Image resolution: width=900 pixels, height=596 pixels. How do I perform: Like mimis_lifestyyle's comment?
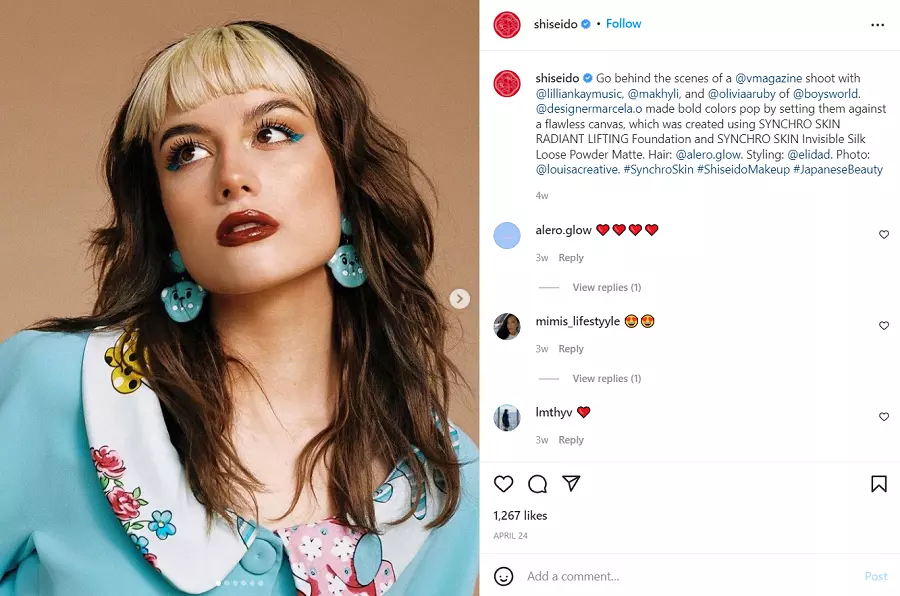pyautogui.click(x=884, y=326)
